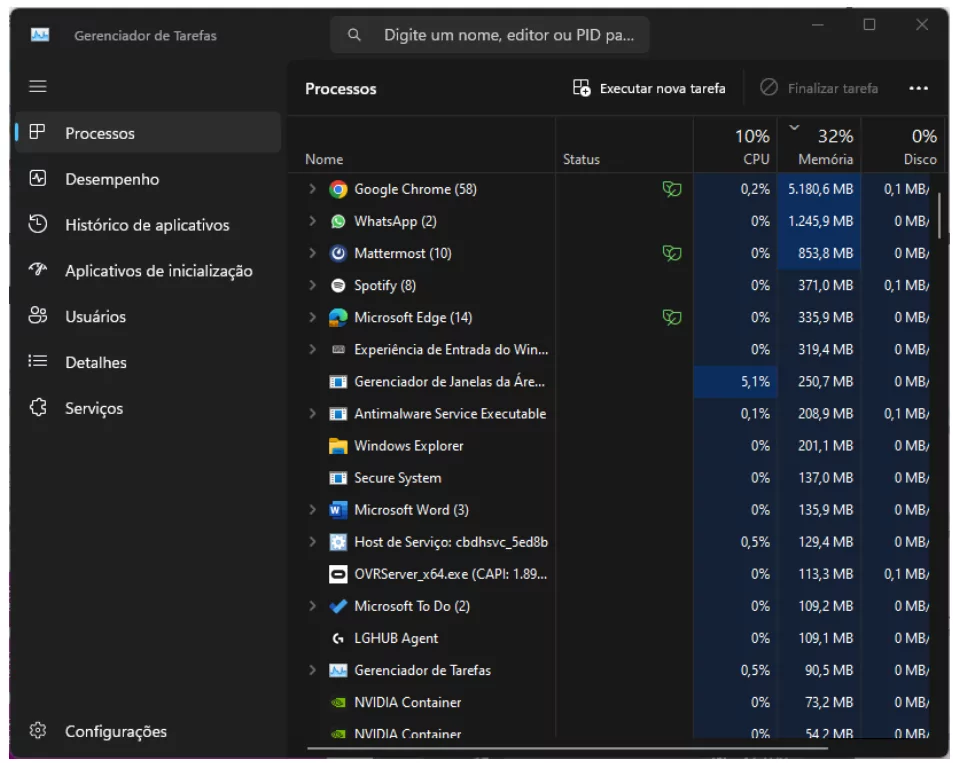The height and width of the screenshot is (763, 953).
Task: Open the more options ellipsis menu
Action: pos(918,88)
